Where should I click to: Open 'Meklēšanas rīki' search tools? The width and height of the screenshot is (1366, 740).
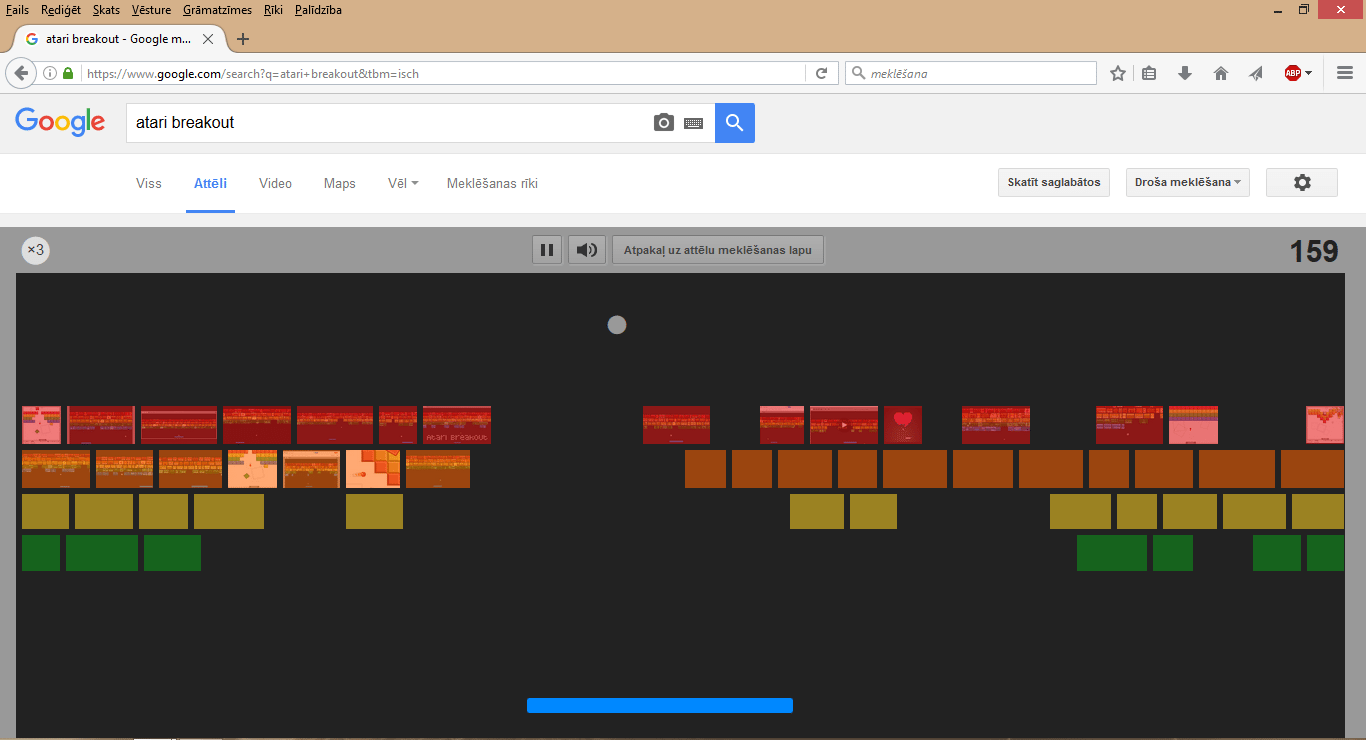pyautogui.click(x=492, y=183)
